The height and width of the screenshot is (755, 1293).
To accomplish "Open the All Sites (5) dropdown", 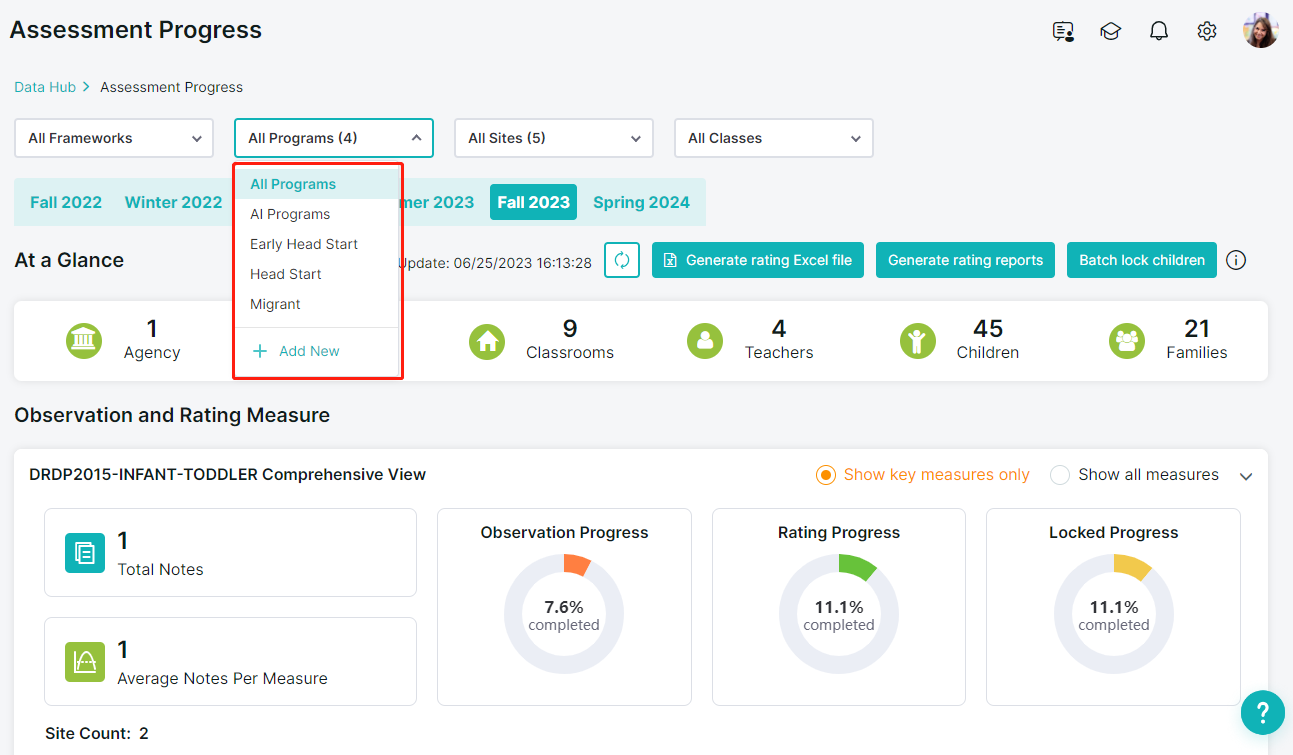I will tap(553, 138).
